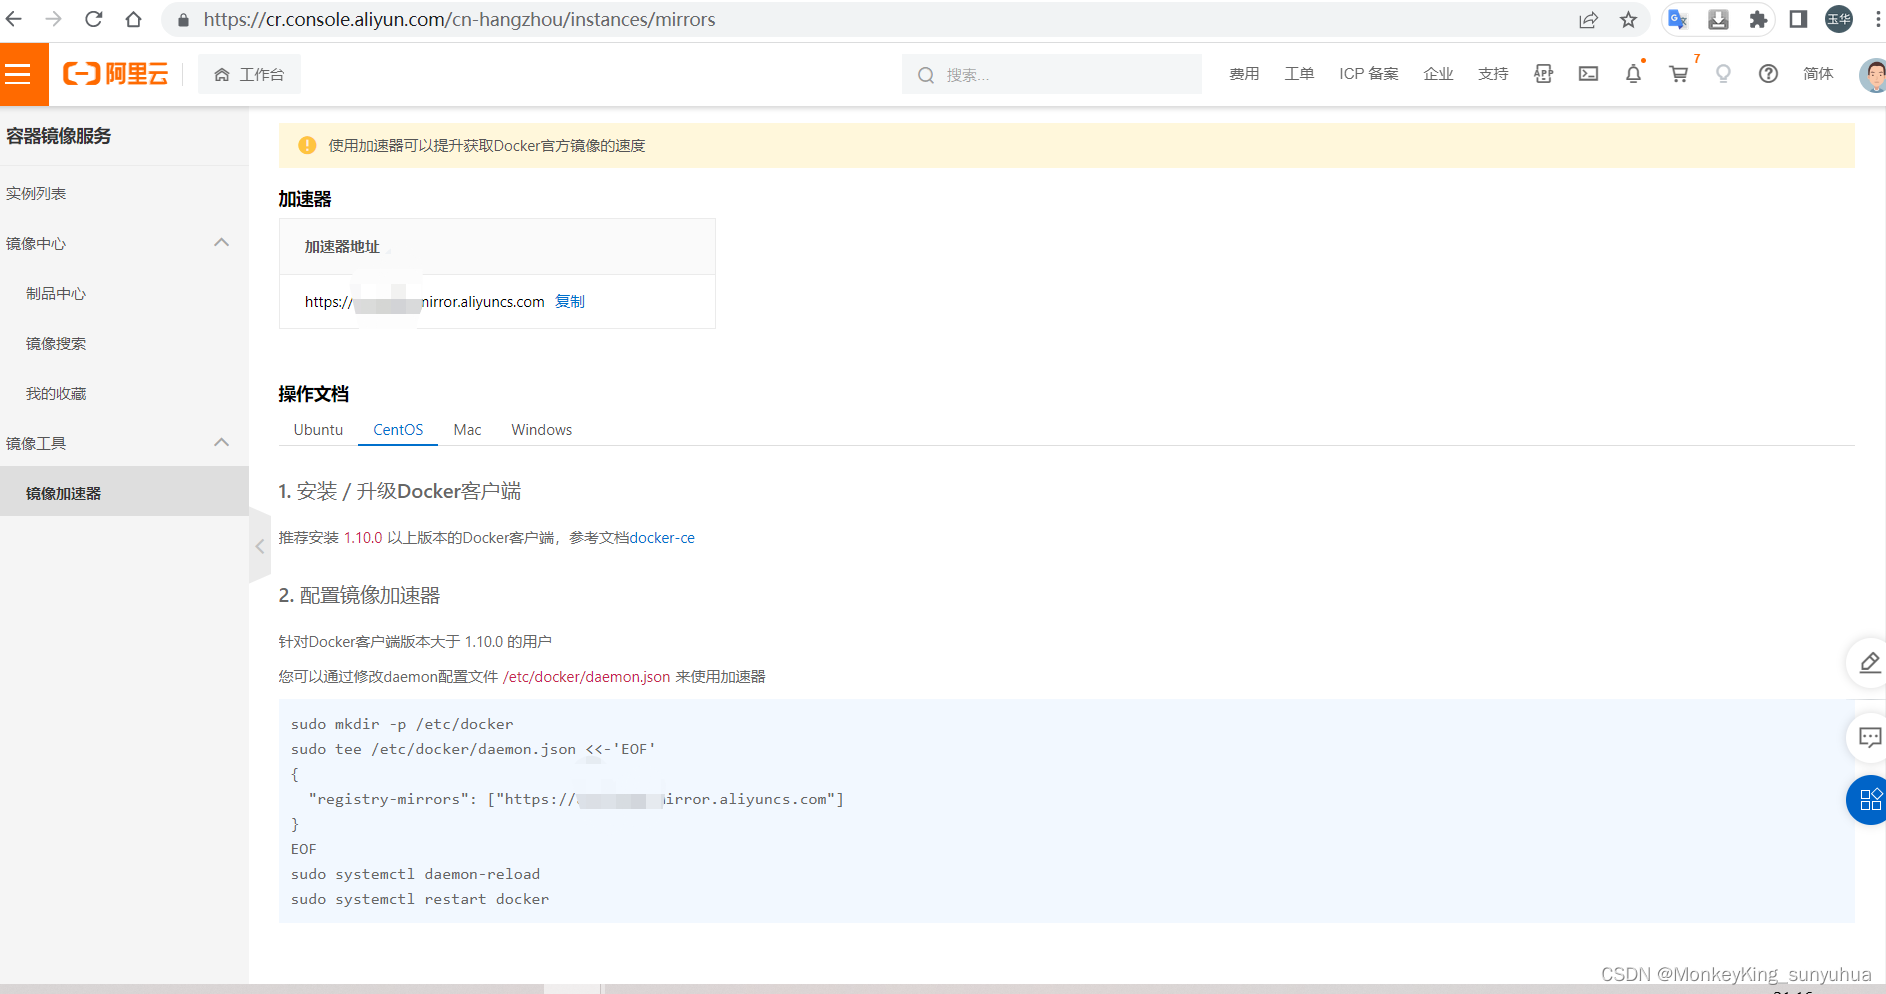Click the browser address bar URL

tap(459, 19)
